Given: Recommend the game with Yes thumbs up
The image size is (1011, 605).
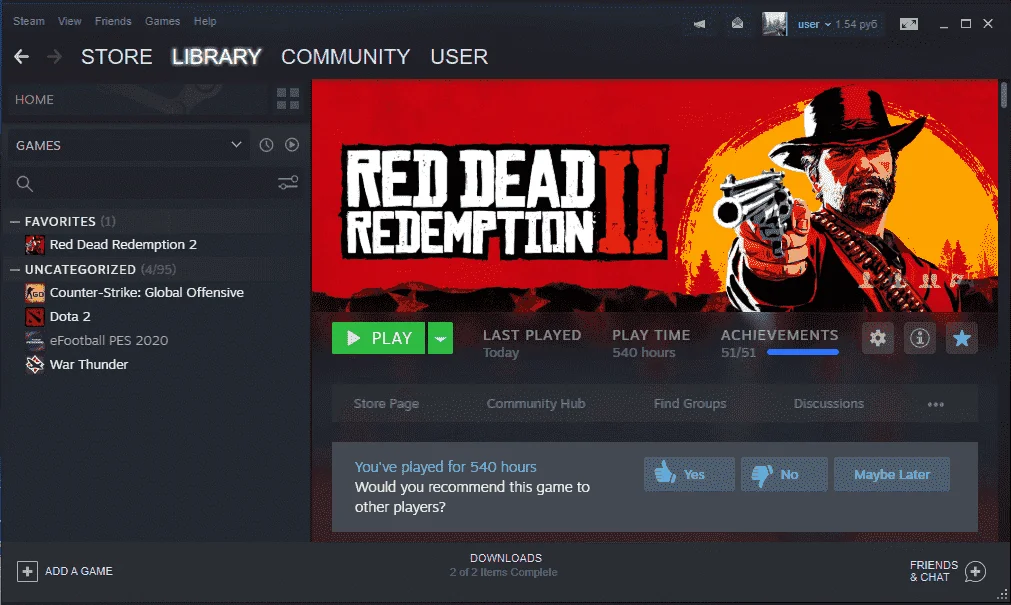Looking at the screenshot, I should point(689,474).
